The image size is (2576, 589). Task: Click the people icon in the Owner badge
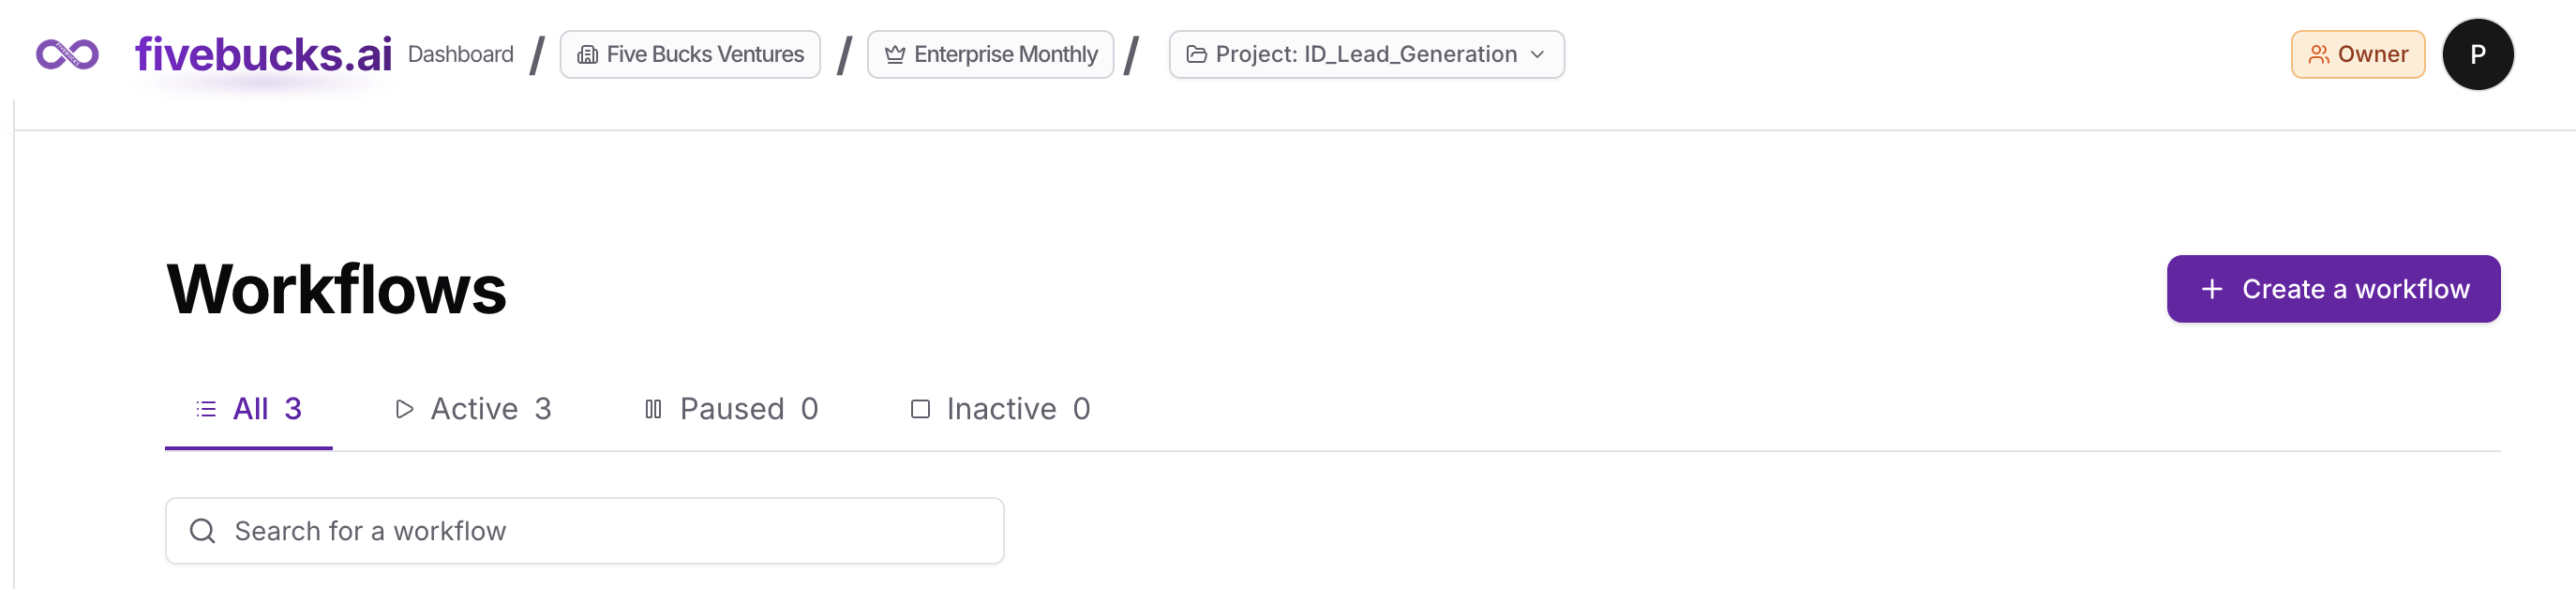tap(2318, 55)
